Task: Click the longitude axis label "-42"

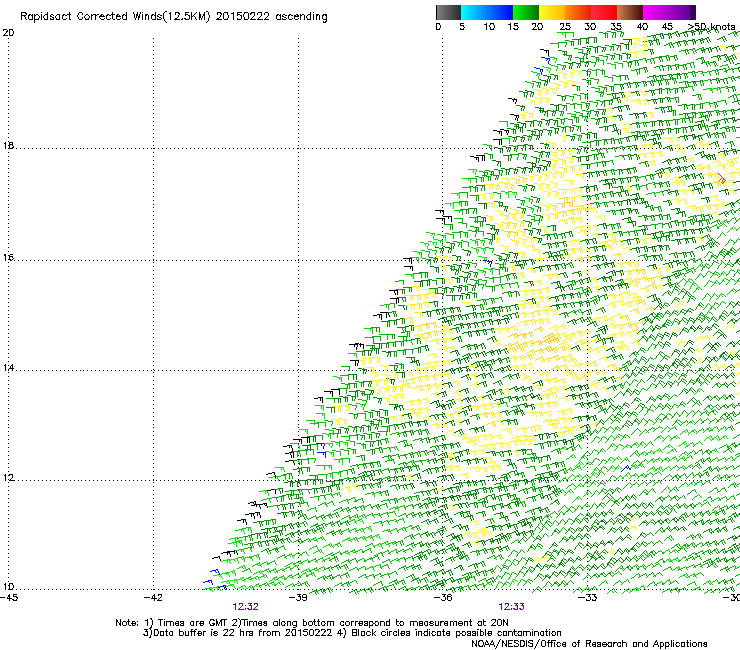Action: (x=153, y=598)
